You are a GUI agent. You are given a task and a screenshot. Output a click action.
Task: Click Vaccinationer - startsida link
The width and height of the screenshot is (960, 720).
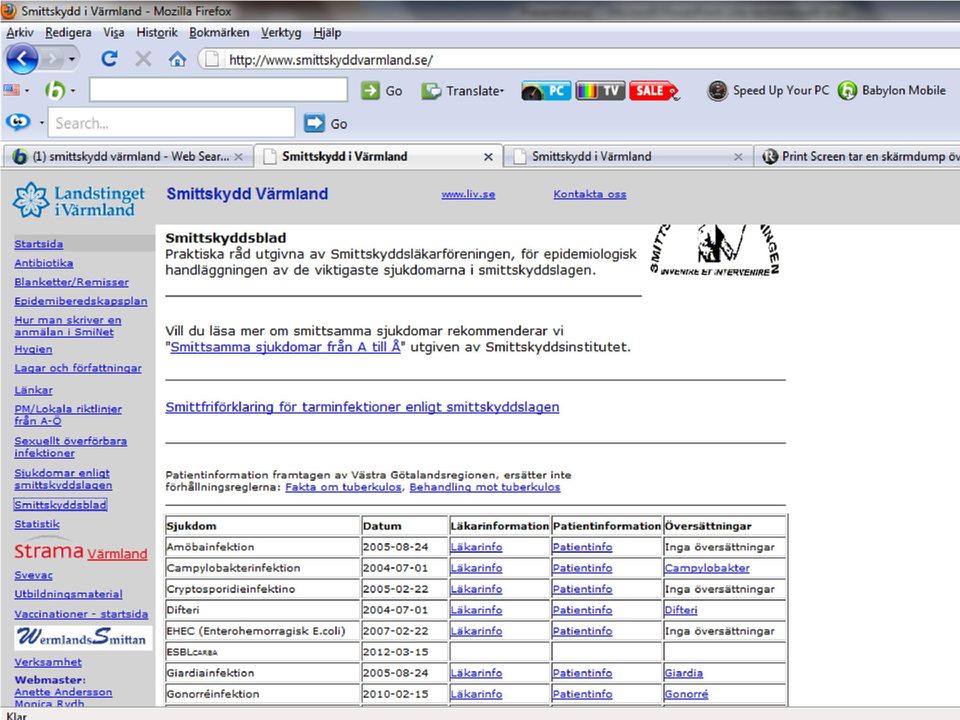point(81,614)
